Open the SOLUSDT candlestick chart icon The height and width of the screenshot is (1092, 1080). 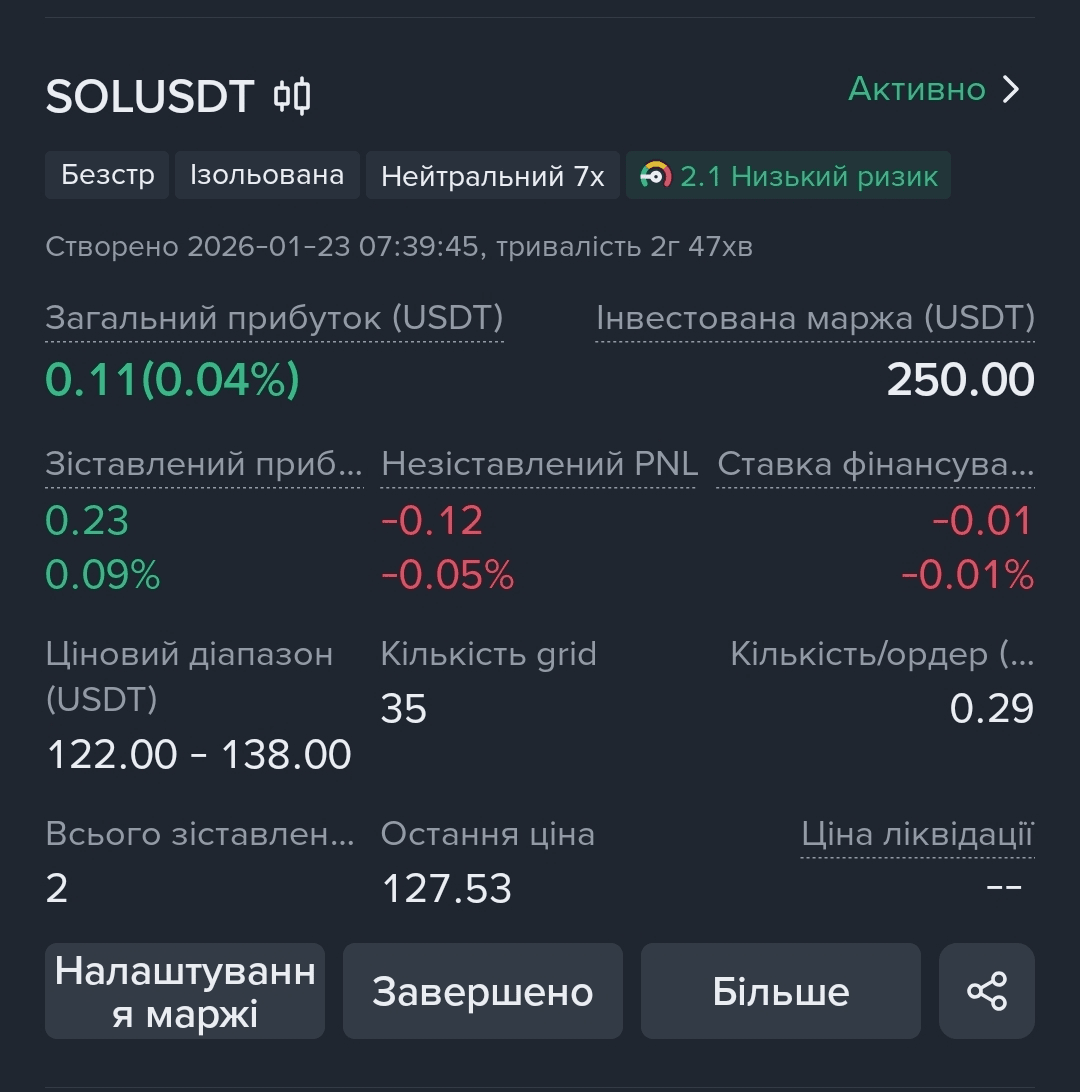[292, 97]
